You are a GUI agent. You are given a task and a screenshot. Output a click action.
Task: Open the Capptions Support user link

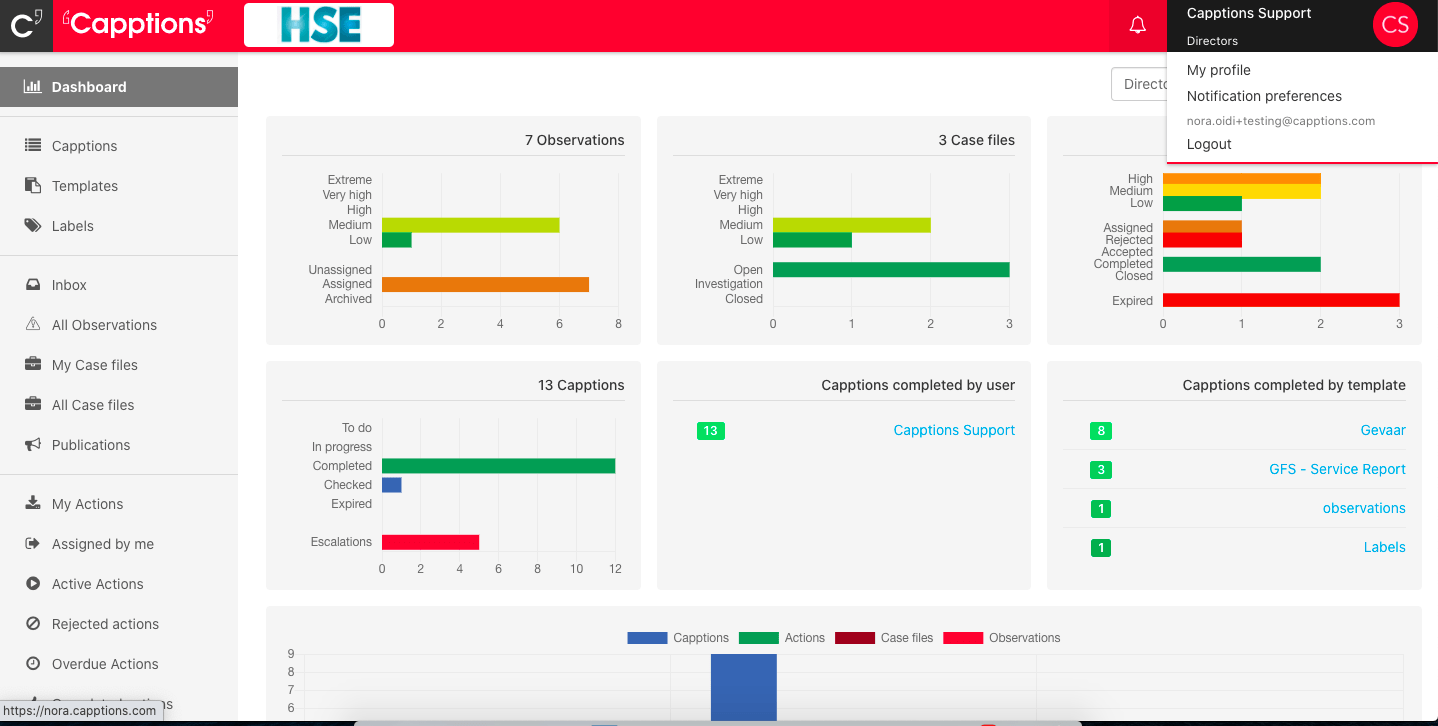pyautogui.click(x=954, y=430)
